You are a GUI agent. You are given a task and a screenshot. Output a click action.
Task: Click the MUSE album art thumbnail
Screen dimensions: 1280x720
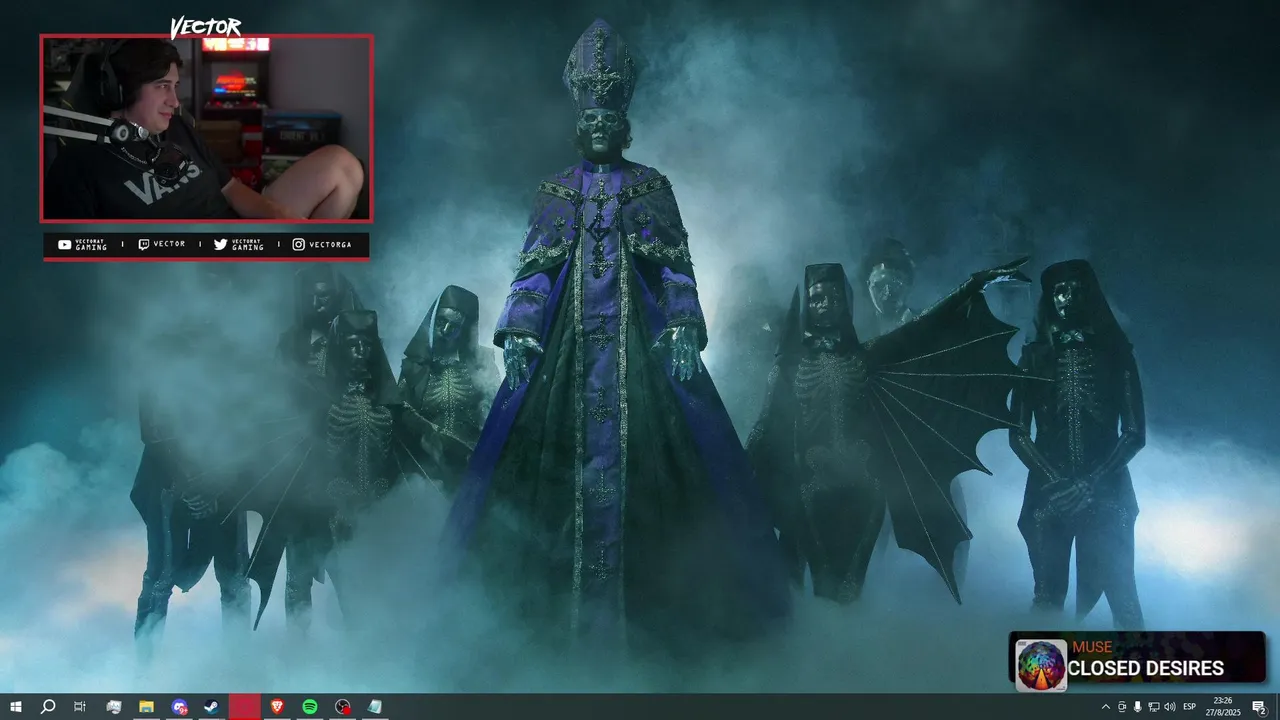point(1041,665)
